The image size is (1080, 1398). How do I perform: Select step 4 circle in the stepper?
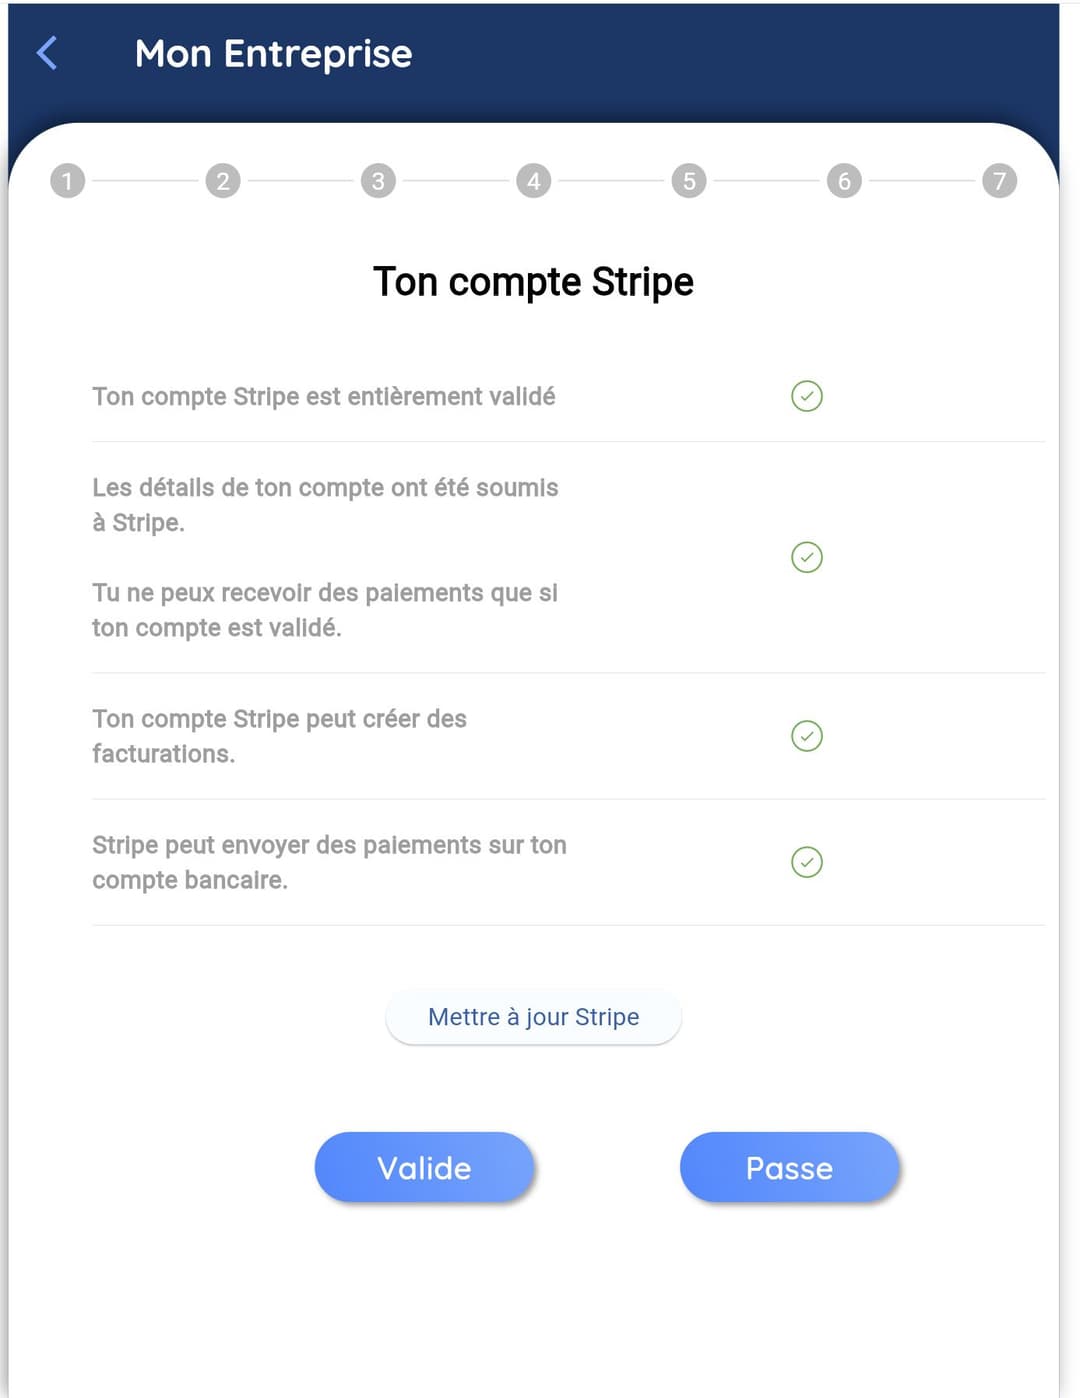click(534, 181)
